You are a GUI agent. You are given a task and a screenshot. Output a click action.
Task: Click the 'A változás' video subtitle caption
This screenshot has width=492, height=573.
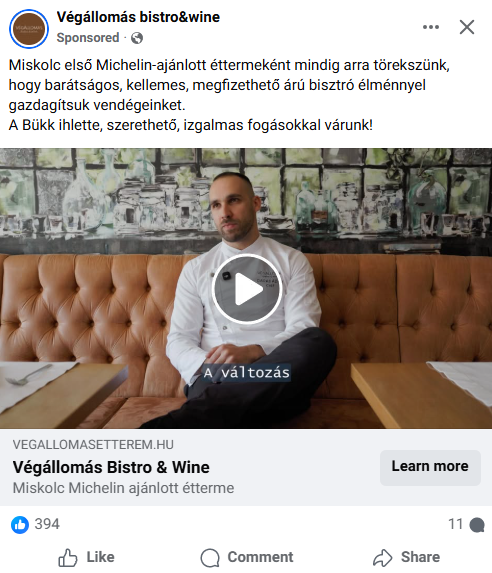click(247, 373)
